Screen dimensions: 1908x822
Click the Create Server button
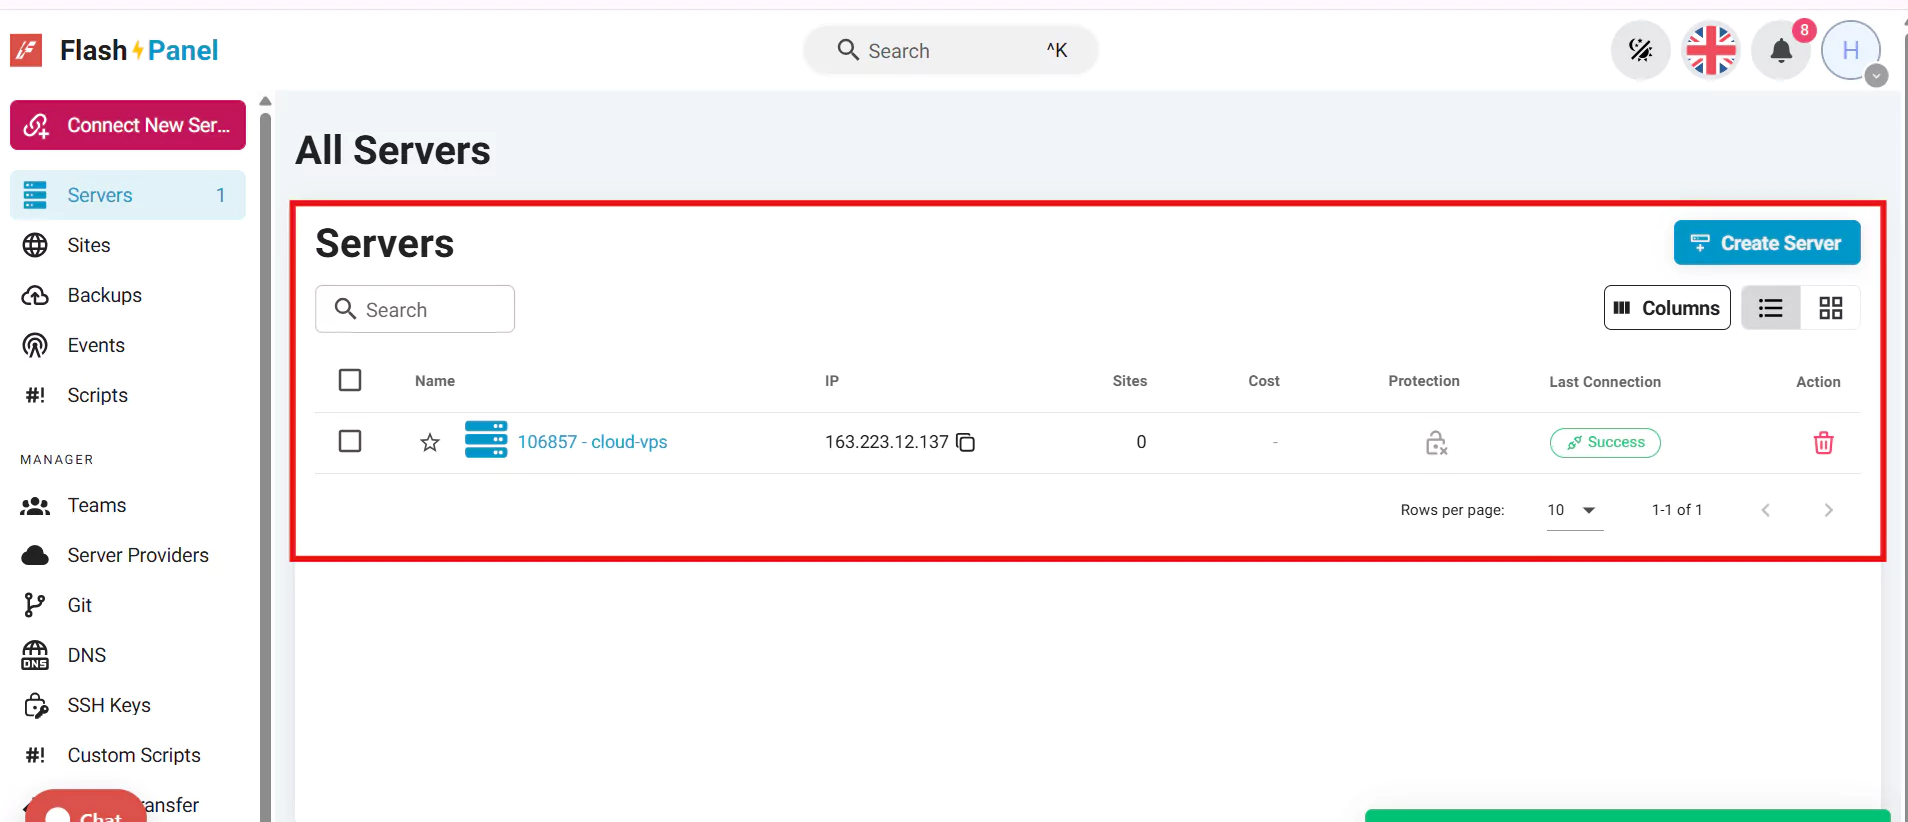[x=1766, y=243]
